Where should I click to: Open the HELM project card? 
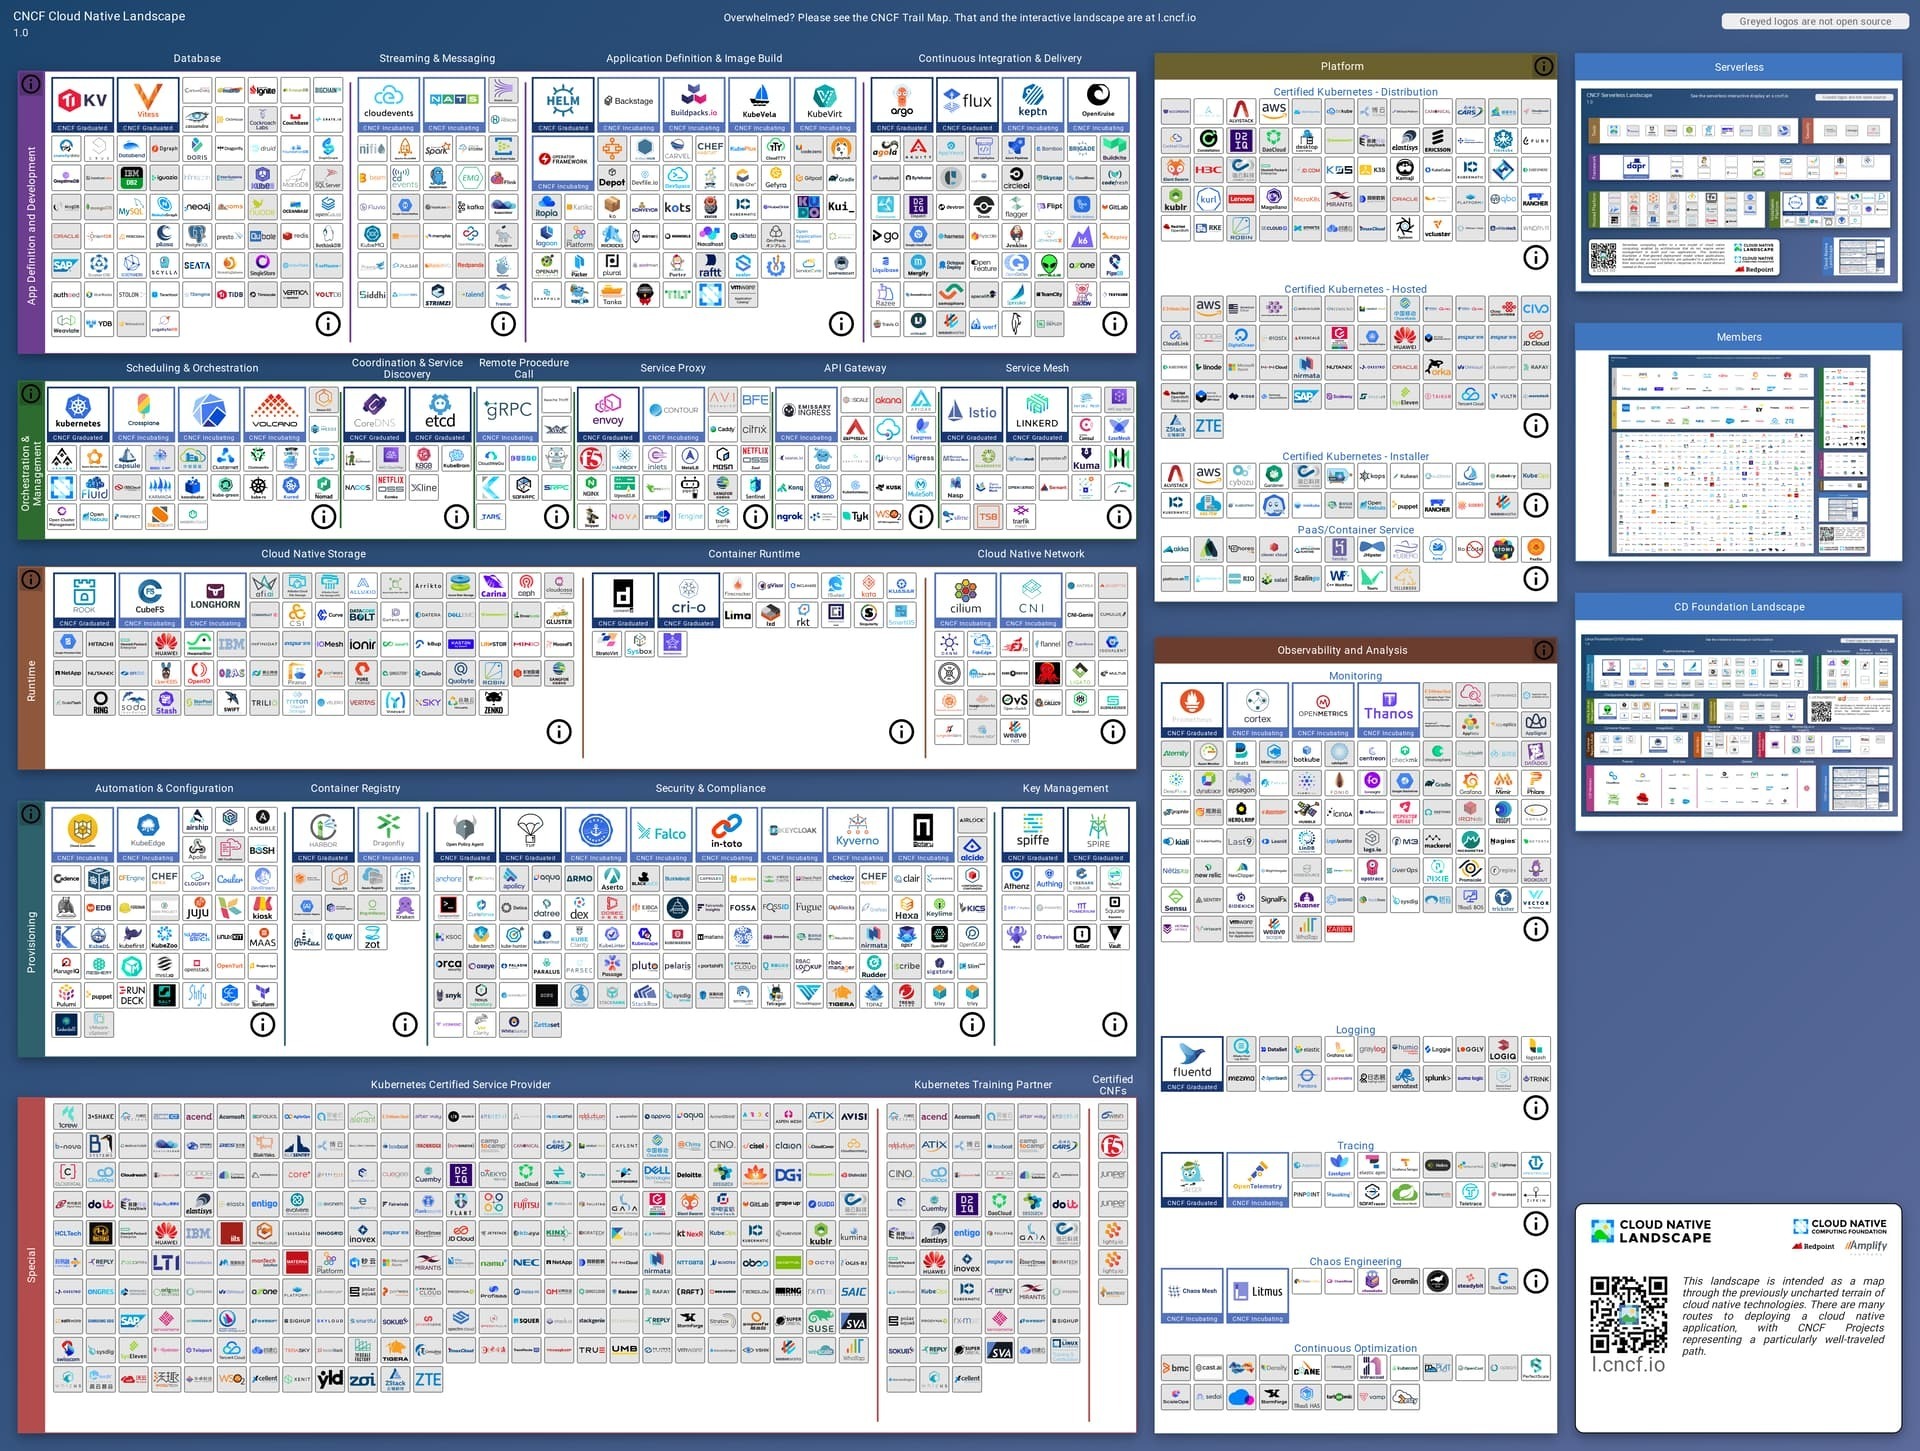(x=563, y=105)
